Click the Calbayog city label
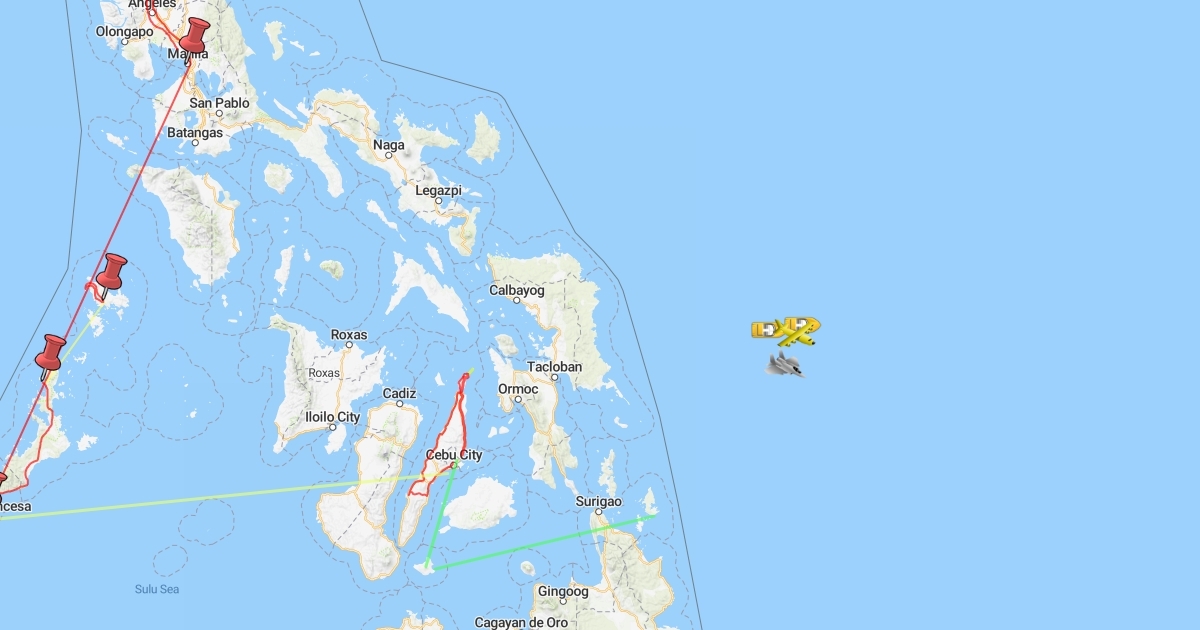Viewport: 1200px width, 630px height. pyautogui.click(x=516, y=291)
